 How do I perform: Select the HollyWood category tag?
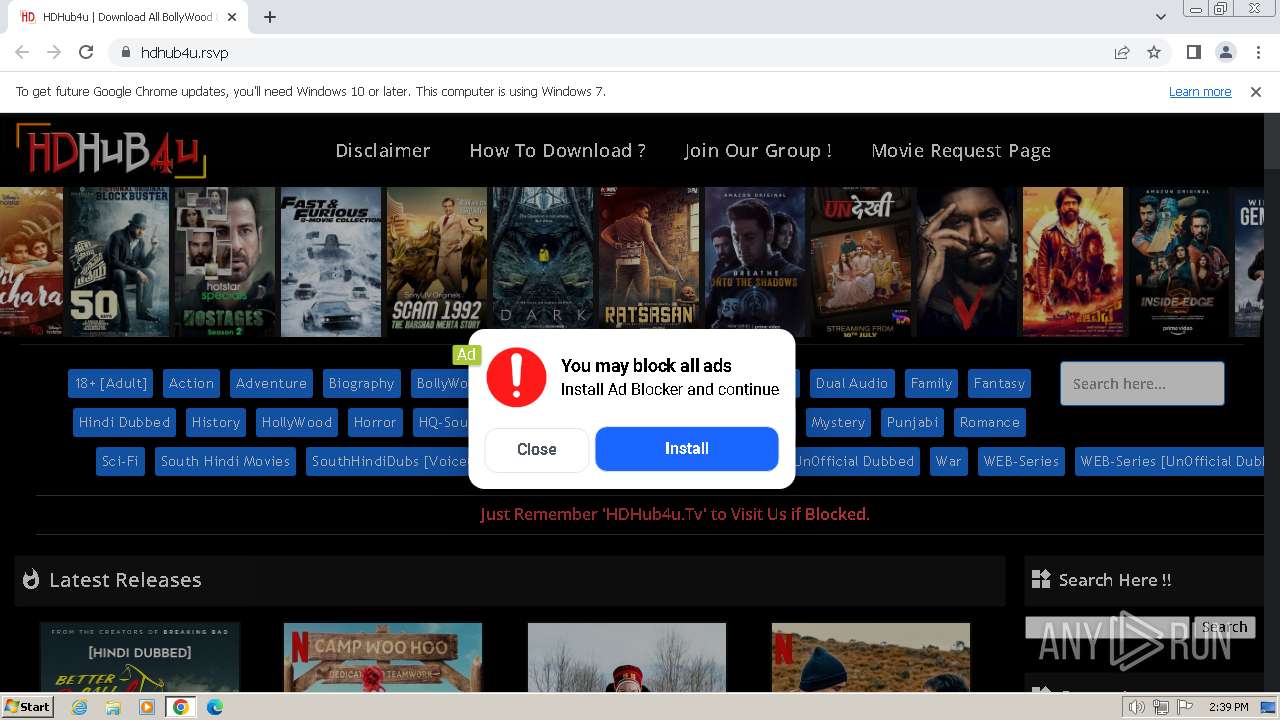tap(297, 422)
